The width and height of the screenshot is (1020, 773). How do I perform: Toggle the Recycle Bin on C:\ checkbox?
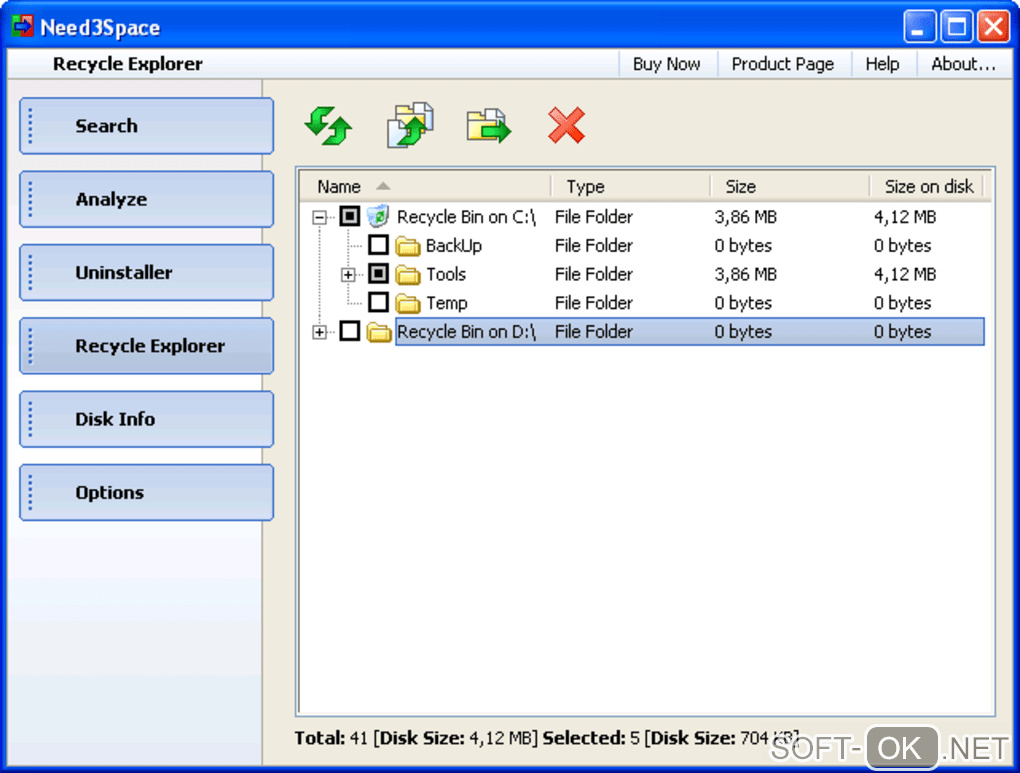click(x=350, y=216)
